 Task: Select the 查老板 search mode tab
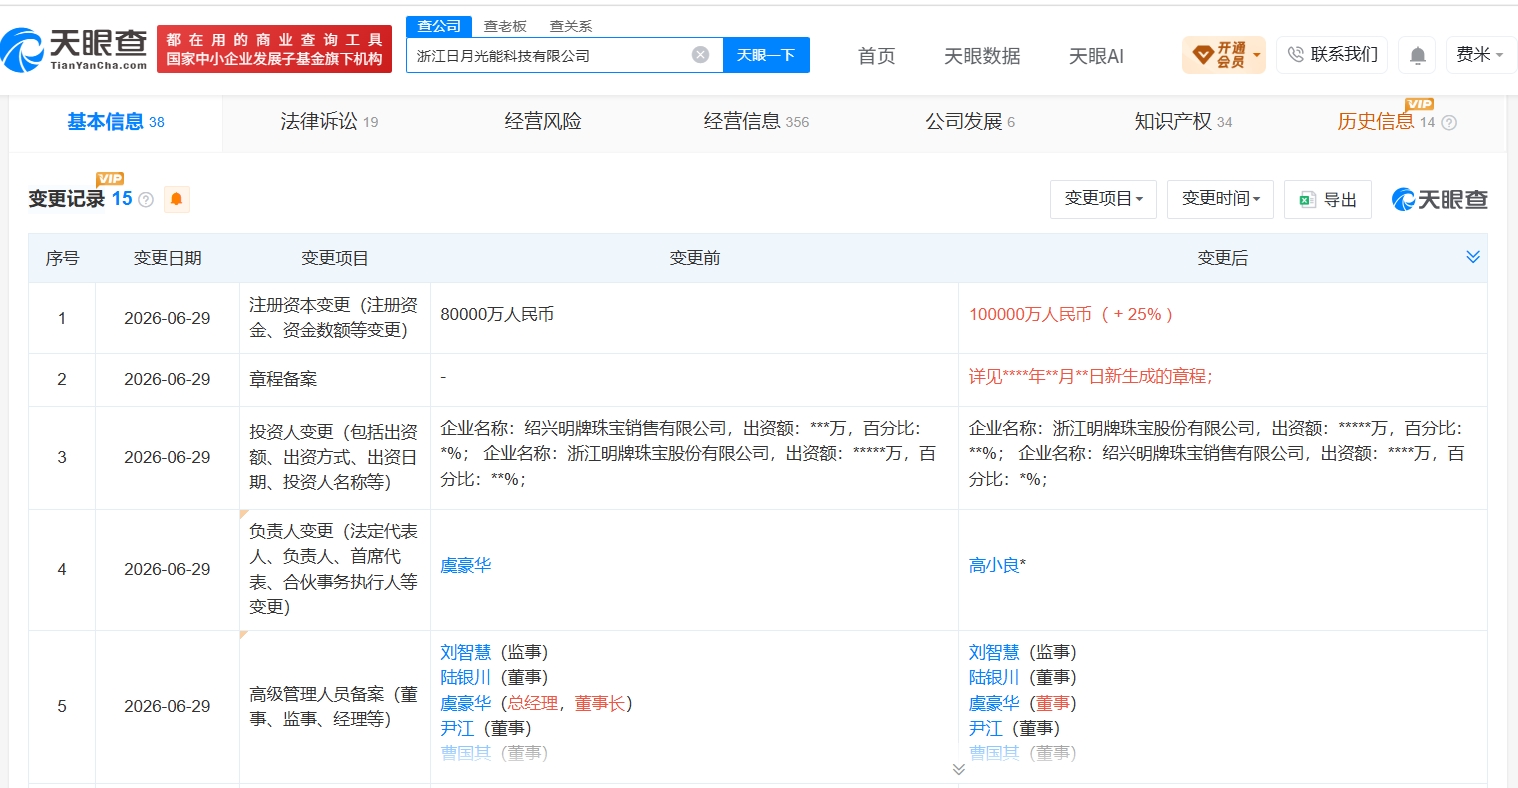(505, 26)
